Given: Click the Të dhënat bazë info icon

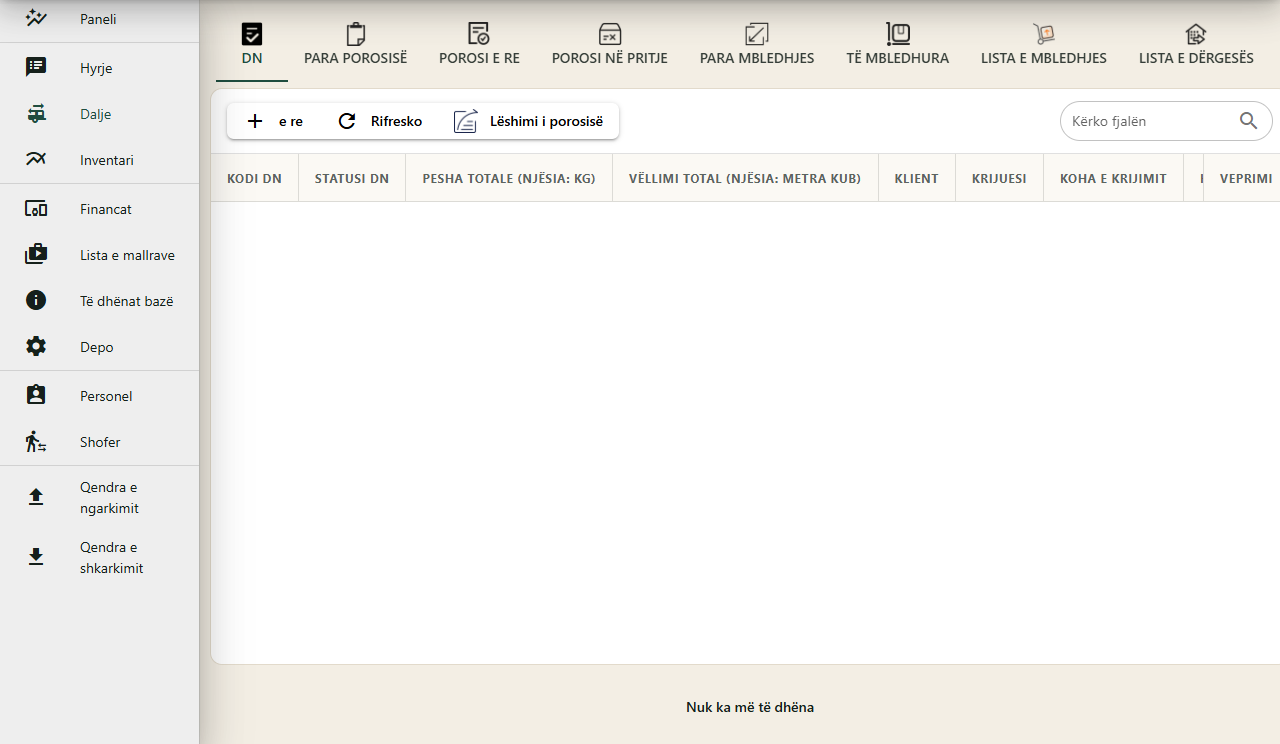Looking at the screenshot, I should point(36,301).
